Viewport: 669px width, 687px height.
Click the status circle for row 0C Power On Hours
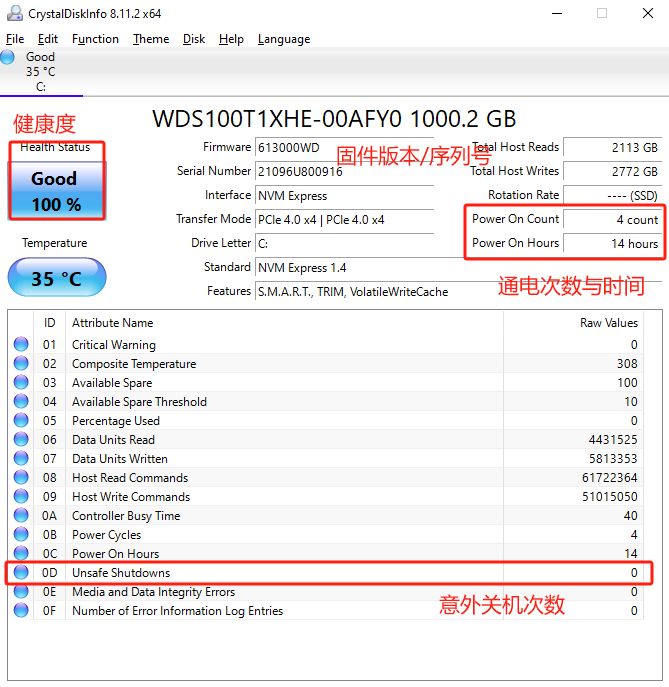pos(21,553)
